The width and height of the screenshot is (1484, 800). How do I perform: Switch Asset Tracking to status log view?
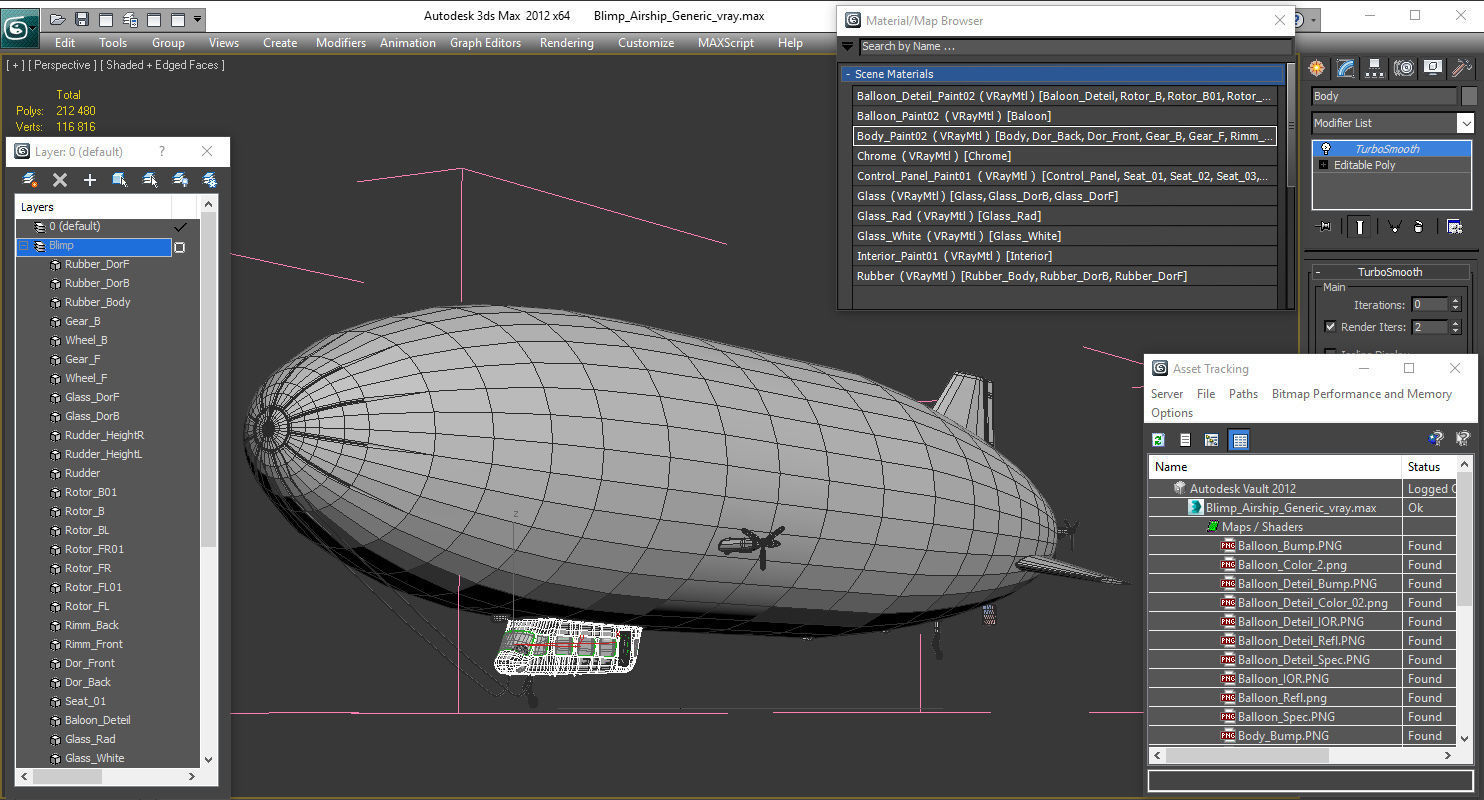tap(1185, 440)
